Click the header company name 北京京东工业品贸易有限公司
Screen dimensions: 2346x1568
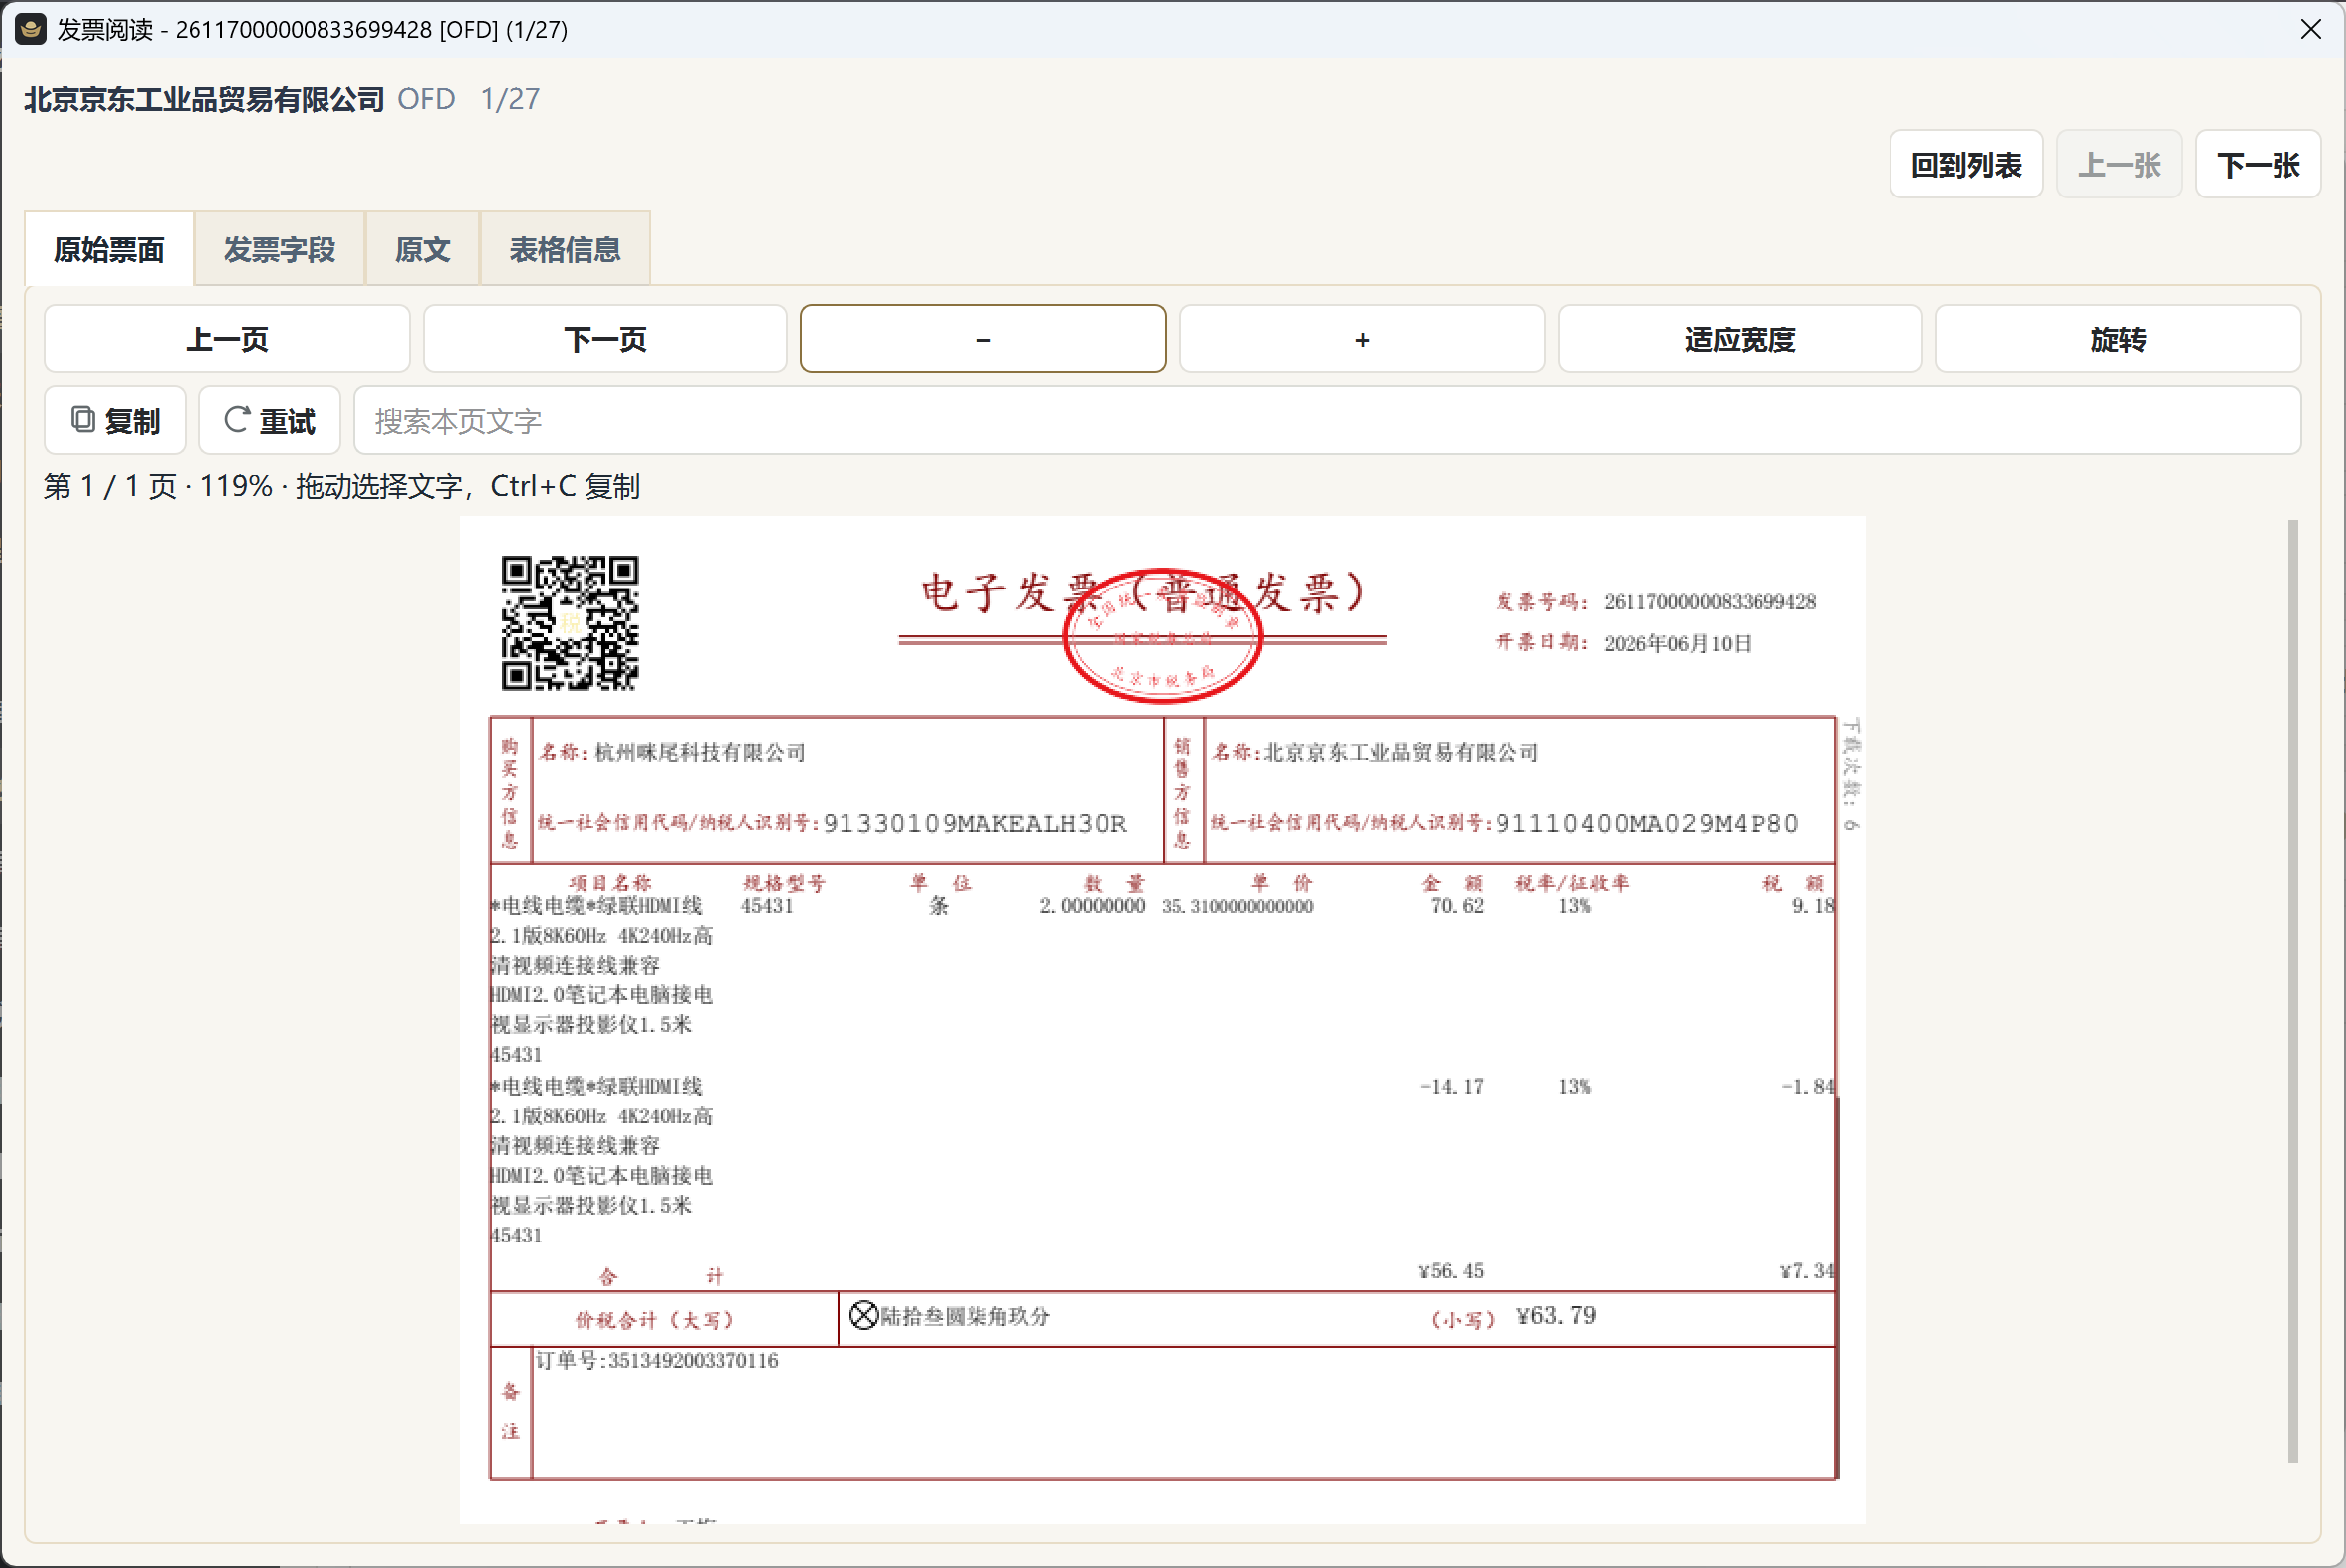[204, 99]
